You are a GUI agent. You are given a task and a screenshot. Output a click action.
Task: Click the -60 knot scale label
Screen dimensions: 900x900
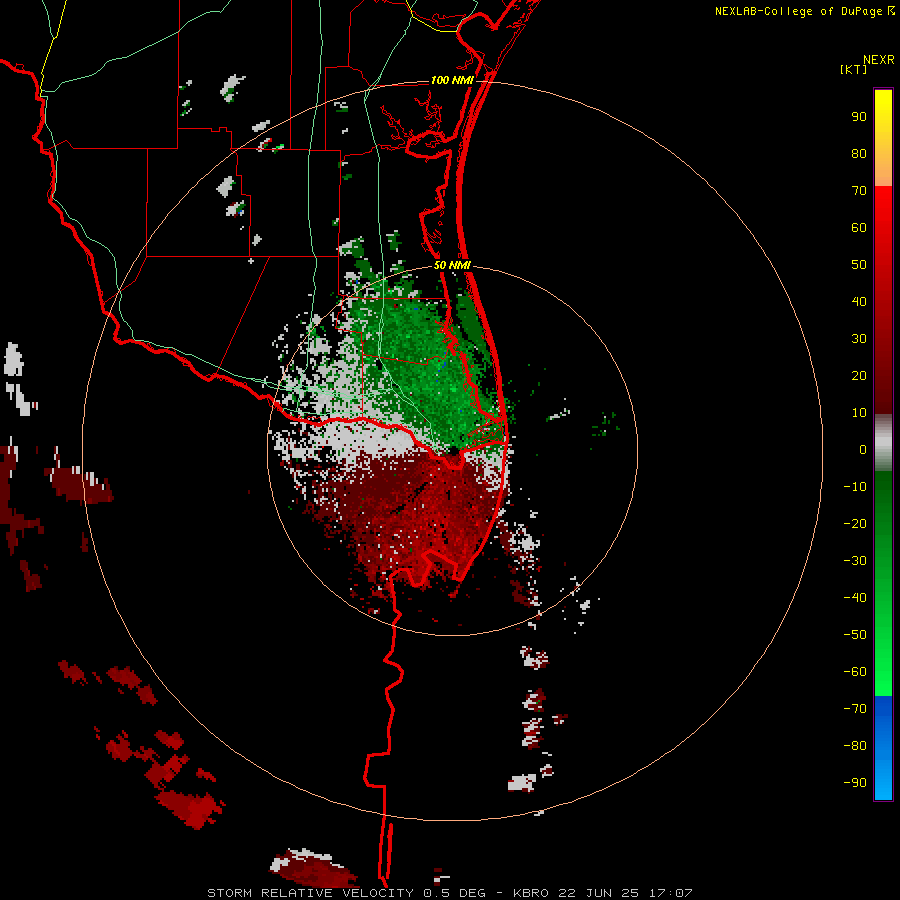pyautogui.click(x=855, y=672)
